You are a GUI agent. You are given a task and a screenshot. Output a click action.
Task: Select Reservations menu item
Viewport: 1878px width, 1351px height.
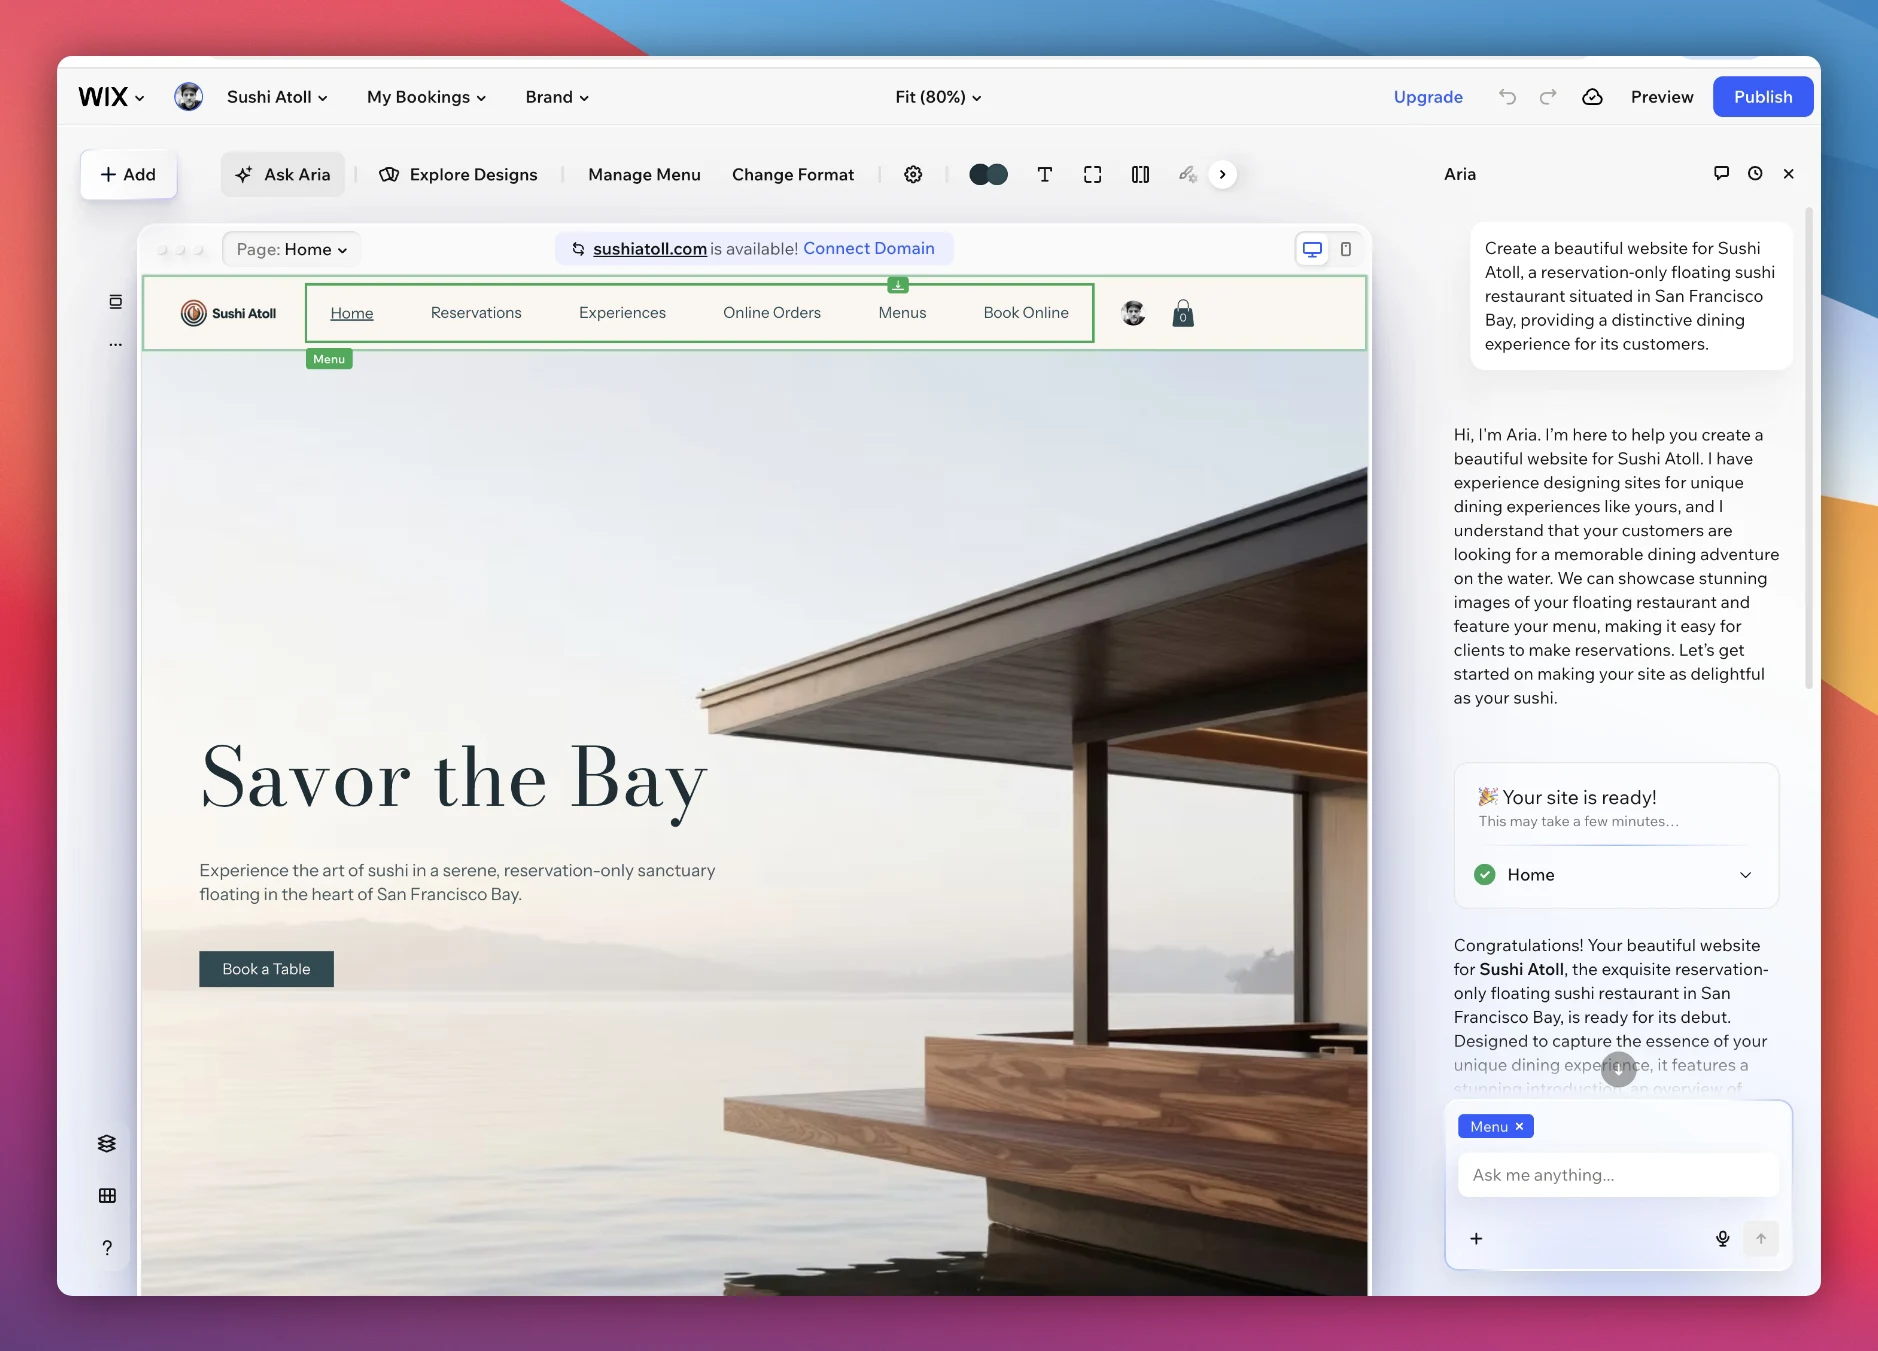pyautogui.click(x=476, y=313)
